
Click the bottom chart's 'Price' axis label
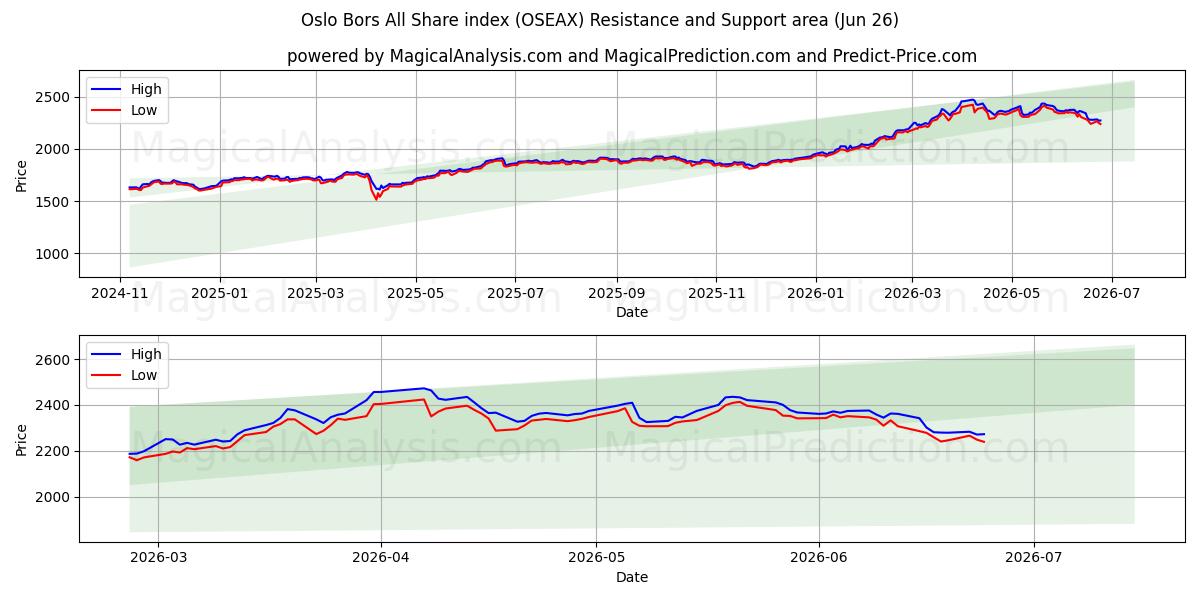tap(22, 438)
